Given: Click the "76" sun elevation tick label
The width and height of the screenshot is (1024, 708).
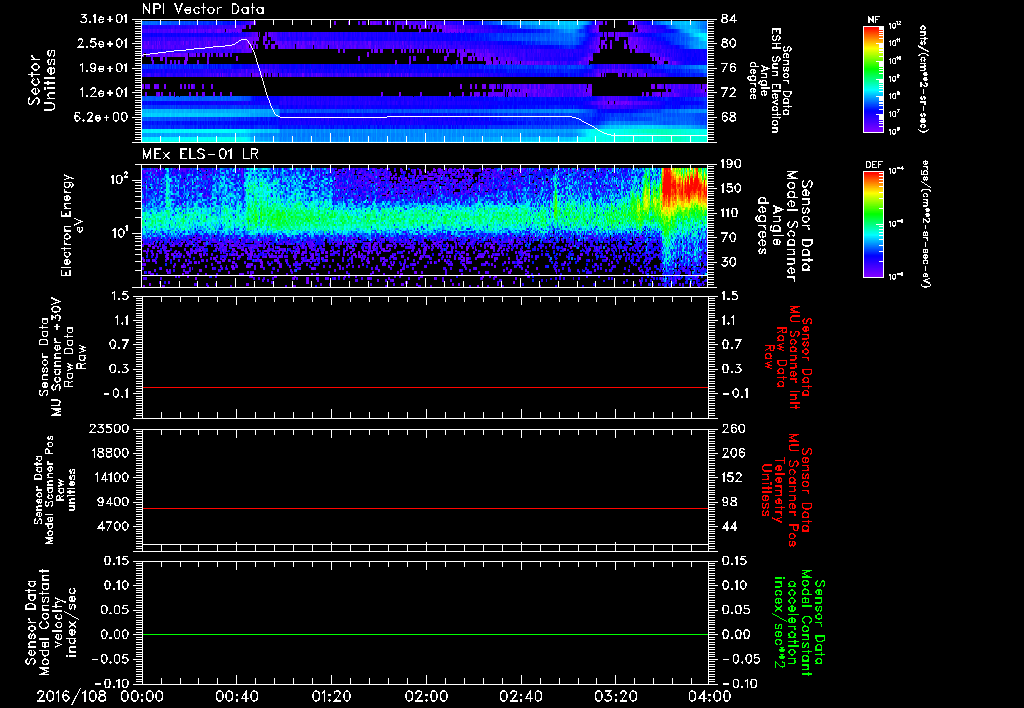Looking at the screenshot, I should [728, 68].
